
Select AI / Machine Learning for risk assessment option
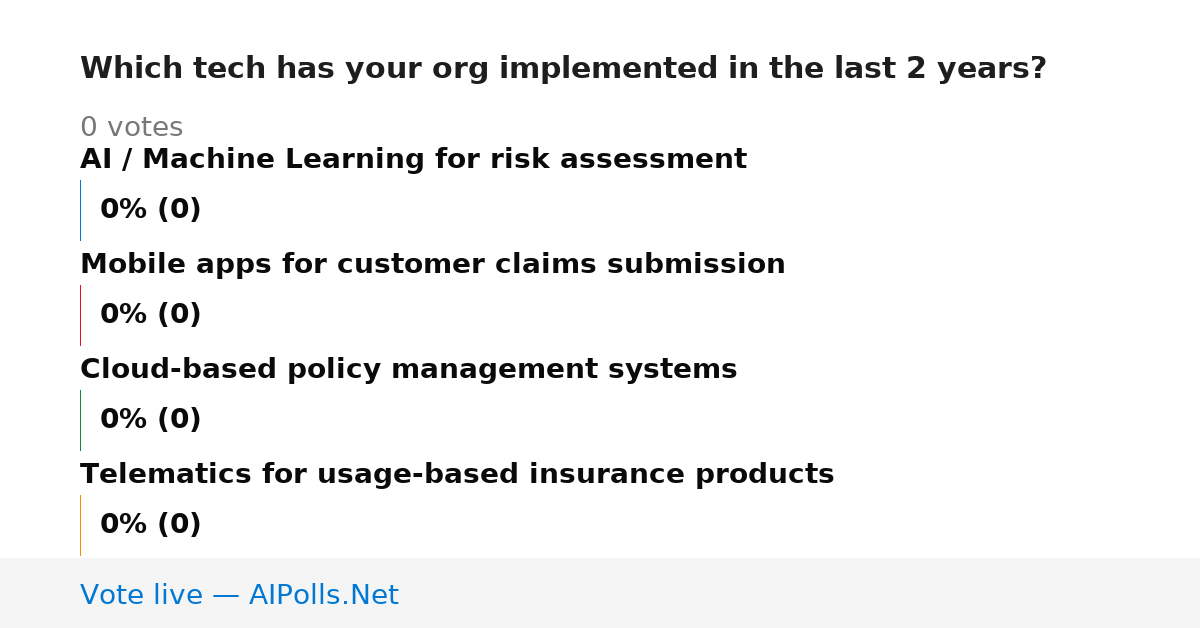[x=413, y=160]
